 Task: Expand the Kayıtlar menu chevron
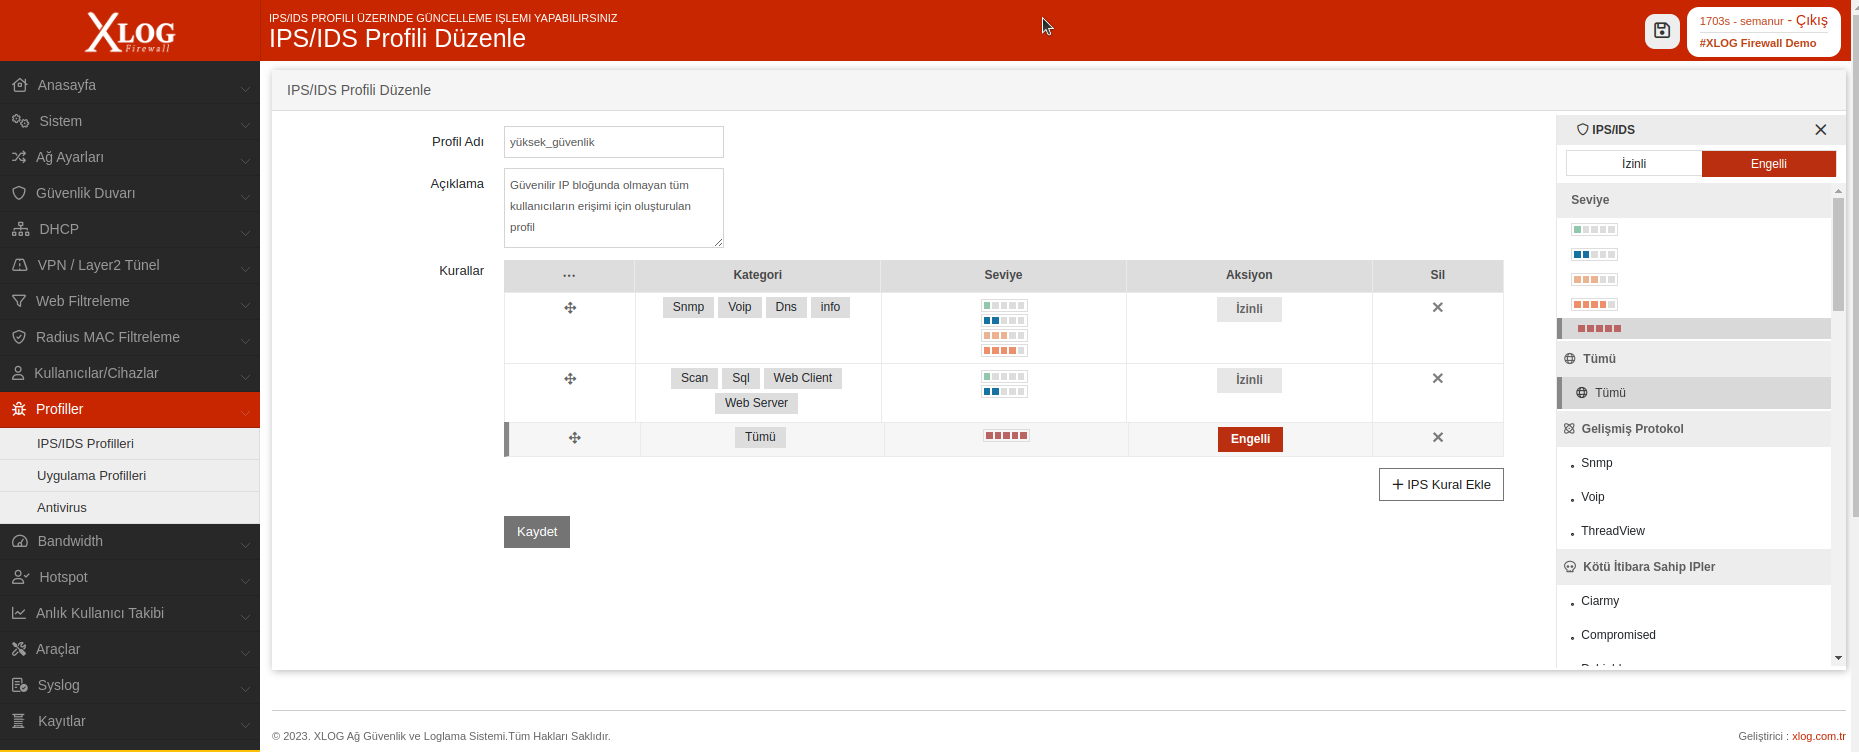click(x=245, y=724)
